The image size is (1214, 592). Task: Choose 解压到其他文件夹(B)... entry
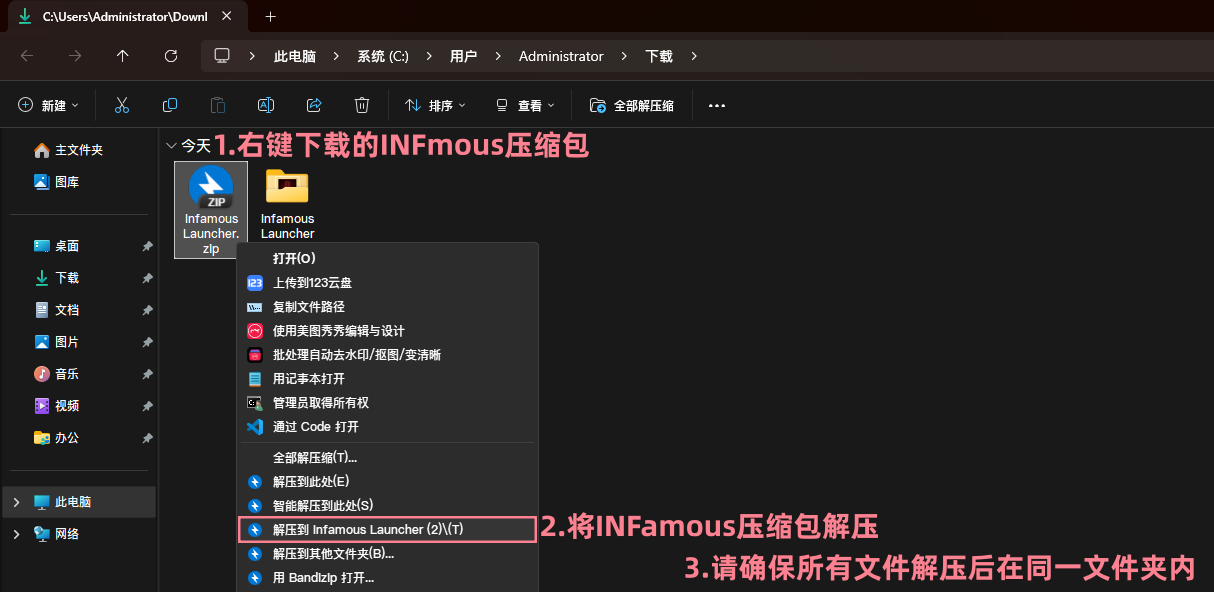[x=388, y=554]
